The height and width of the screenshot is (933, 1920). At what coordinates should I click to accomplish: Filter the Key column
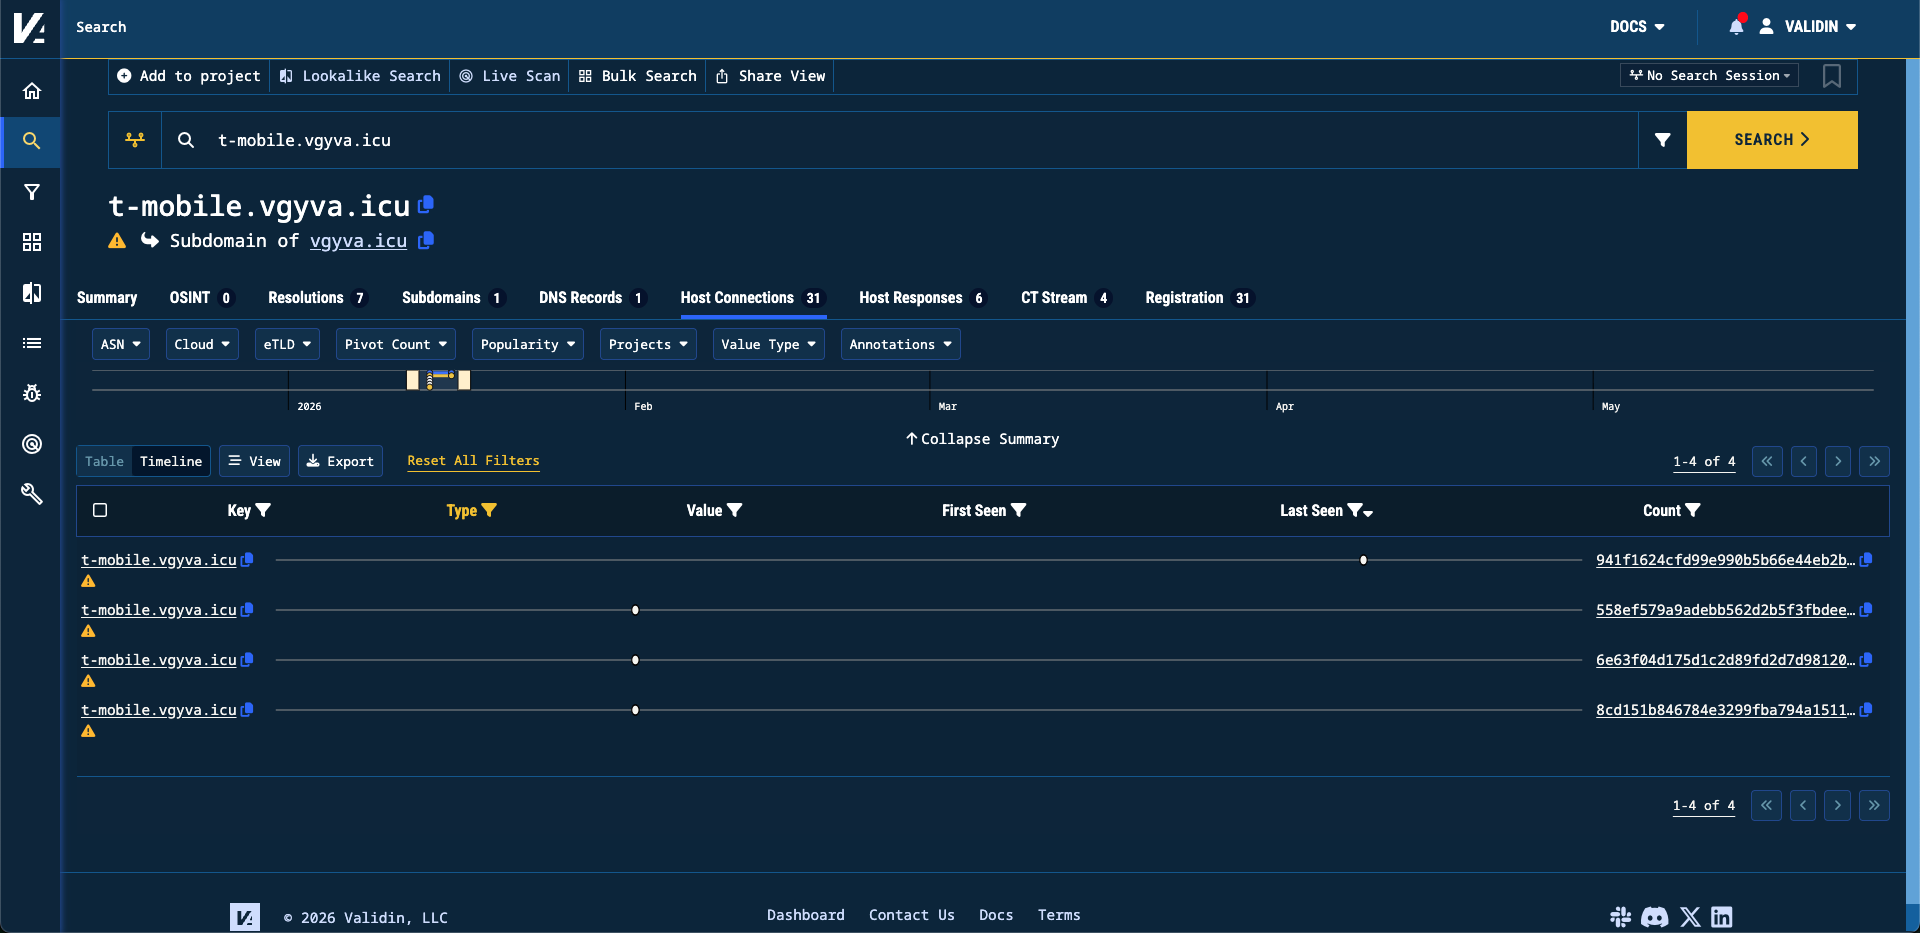tap(264, 510)
